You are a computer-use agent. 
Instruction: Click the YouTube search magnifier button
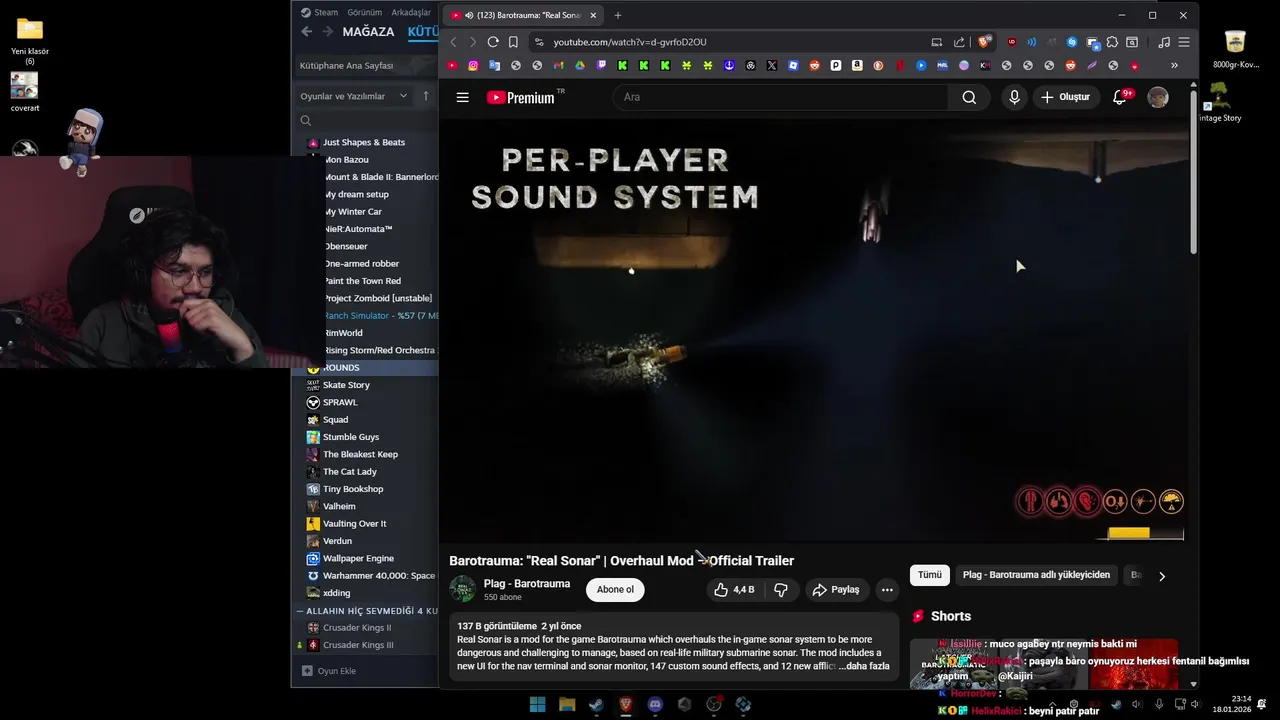969,97
